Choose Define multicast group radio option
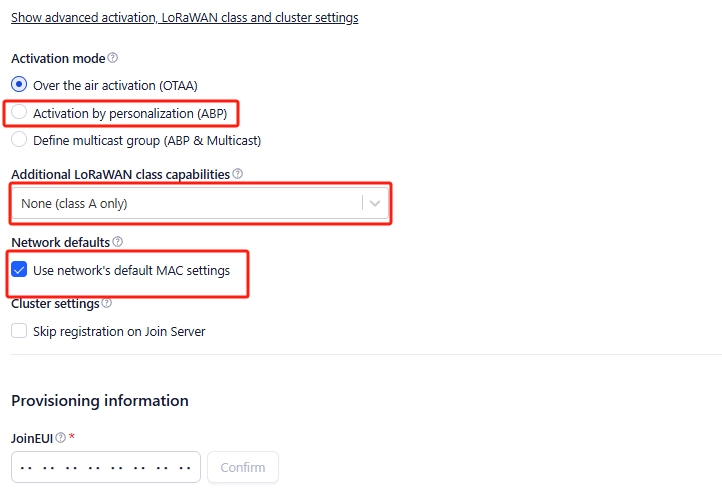Viewport: 722px width, 501px height. 19,141
